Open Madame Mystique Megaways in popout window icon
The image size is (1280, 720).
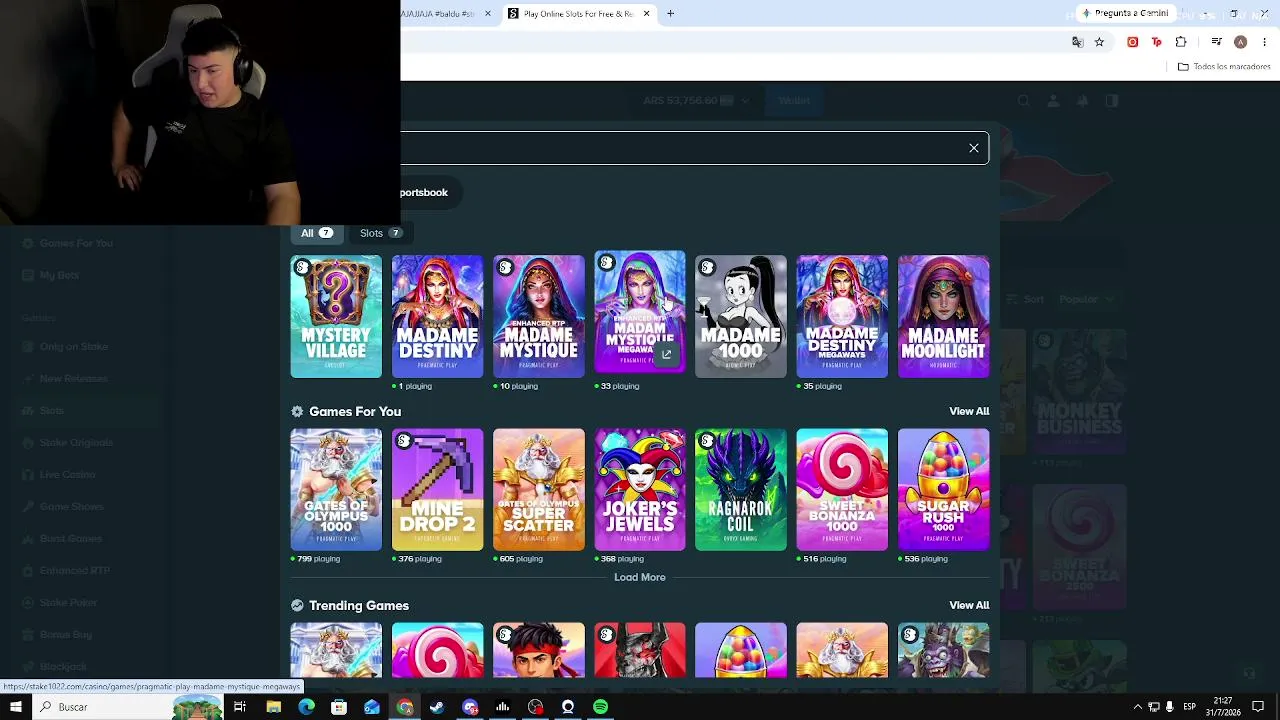667,354
